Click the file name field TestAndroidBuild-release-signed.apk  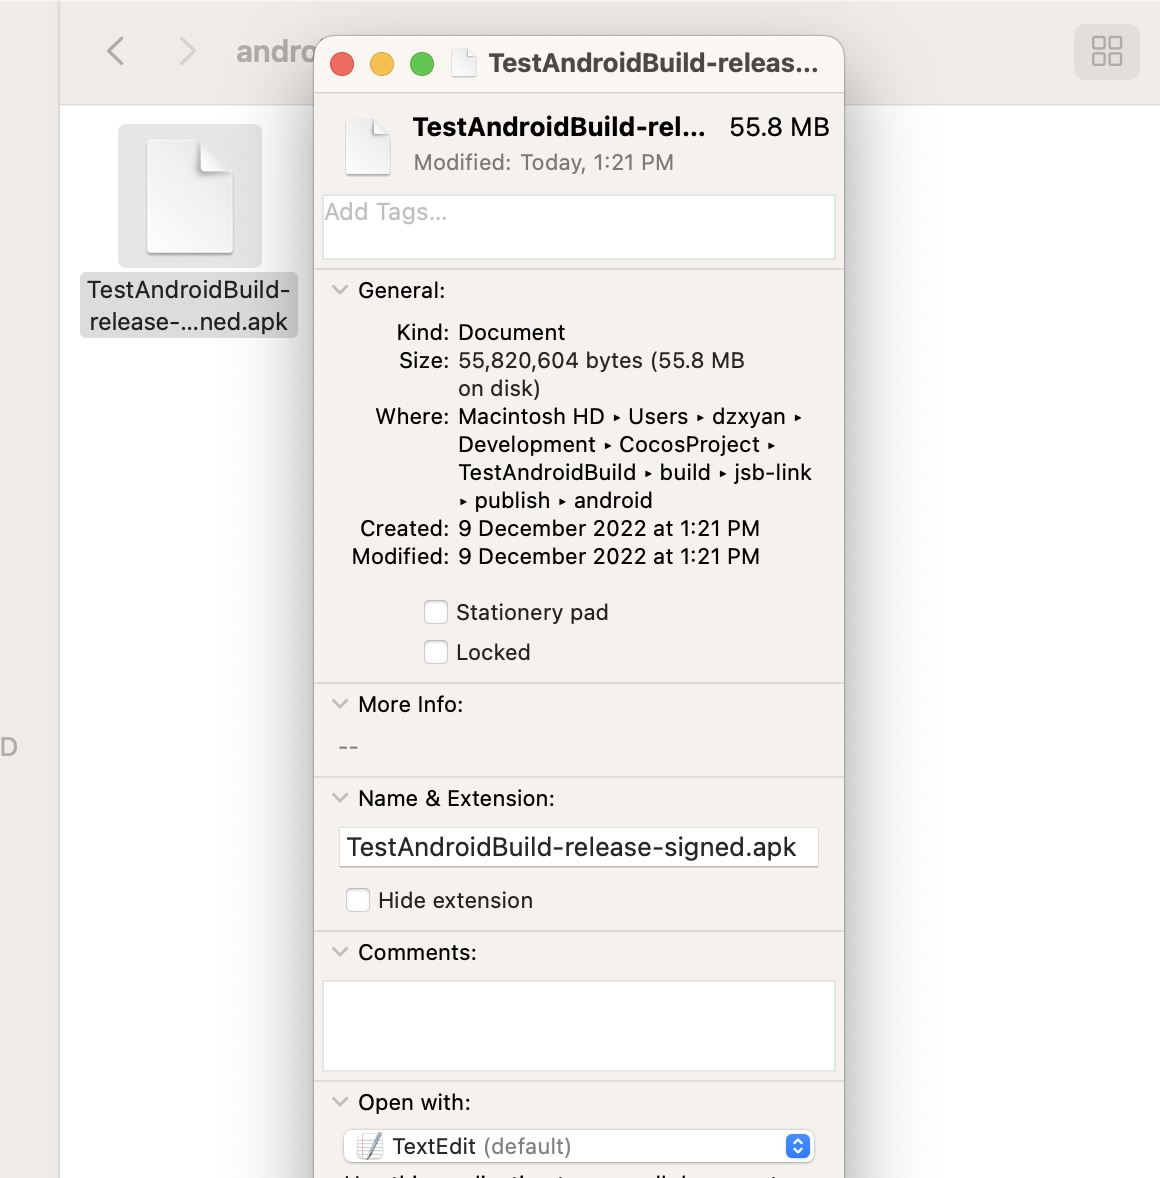click(578, 847)
